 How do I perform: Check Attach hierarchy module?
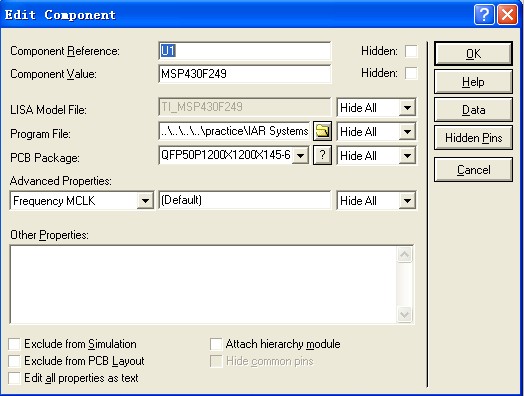[216, 344]
